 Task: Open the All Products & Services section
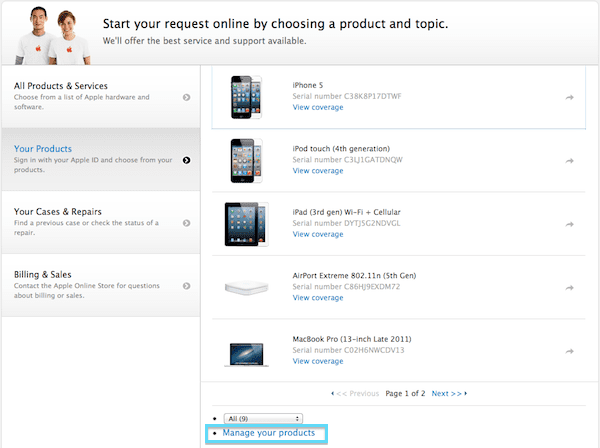point(101,96)
